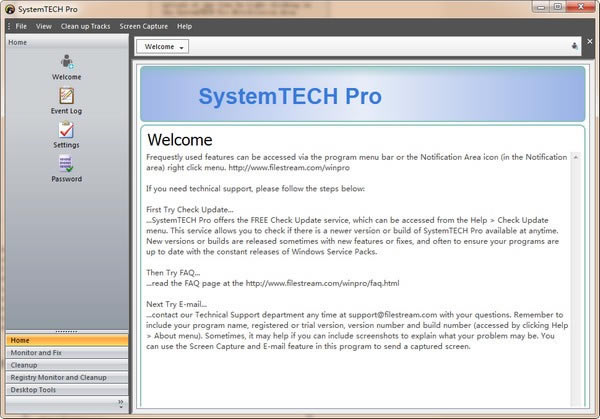600x419 pixels.
Task: Click the Home header label in sidebar
Action: click(18, 42)
